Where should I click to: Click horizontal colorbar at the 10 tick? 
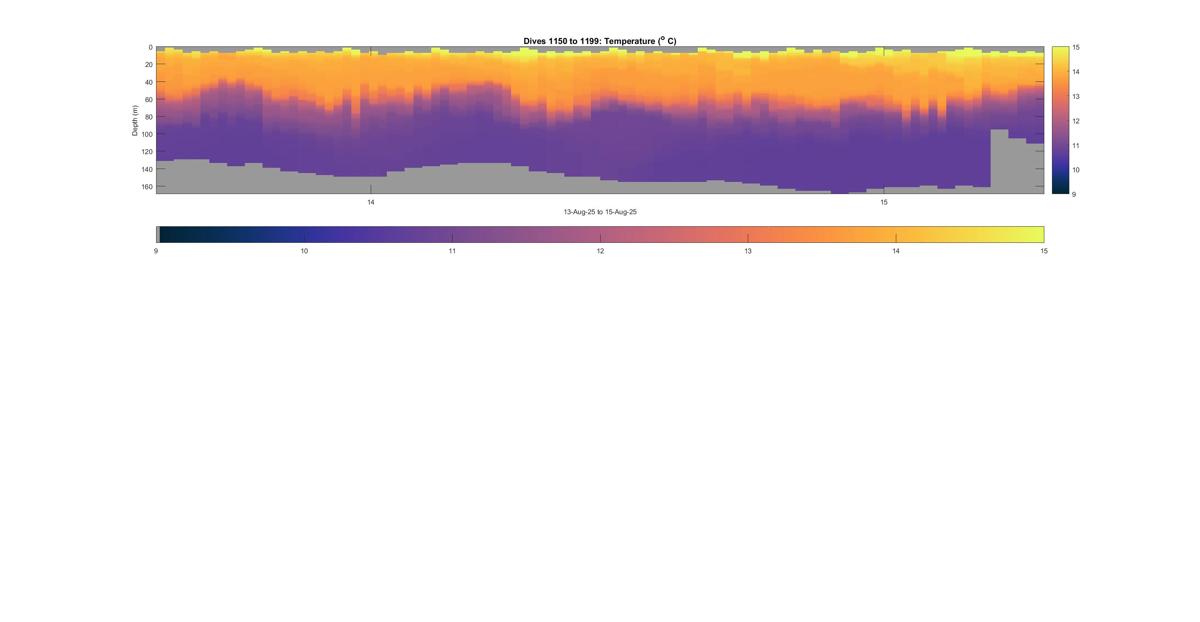click(x=304, y=234)
